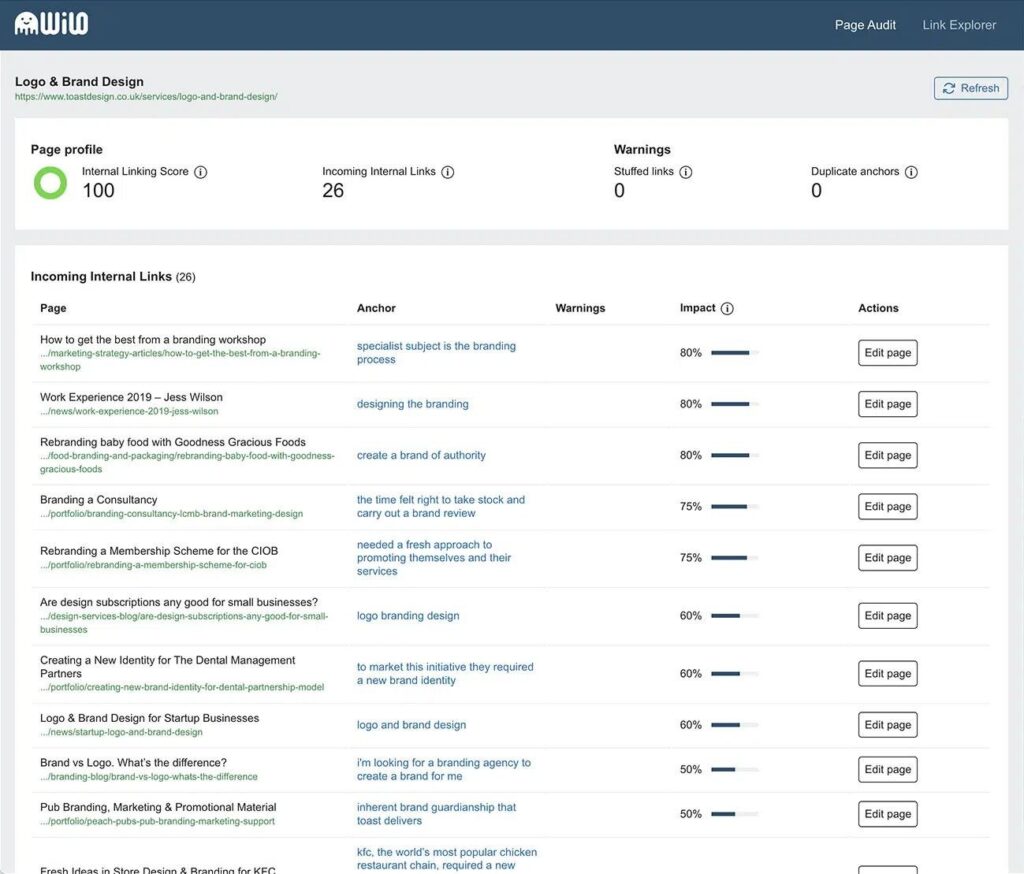Open anchor 'needed a fresh approach to promoting'
The image size is (1024, 874).
434,558
